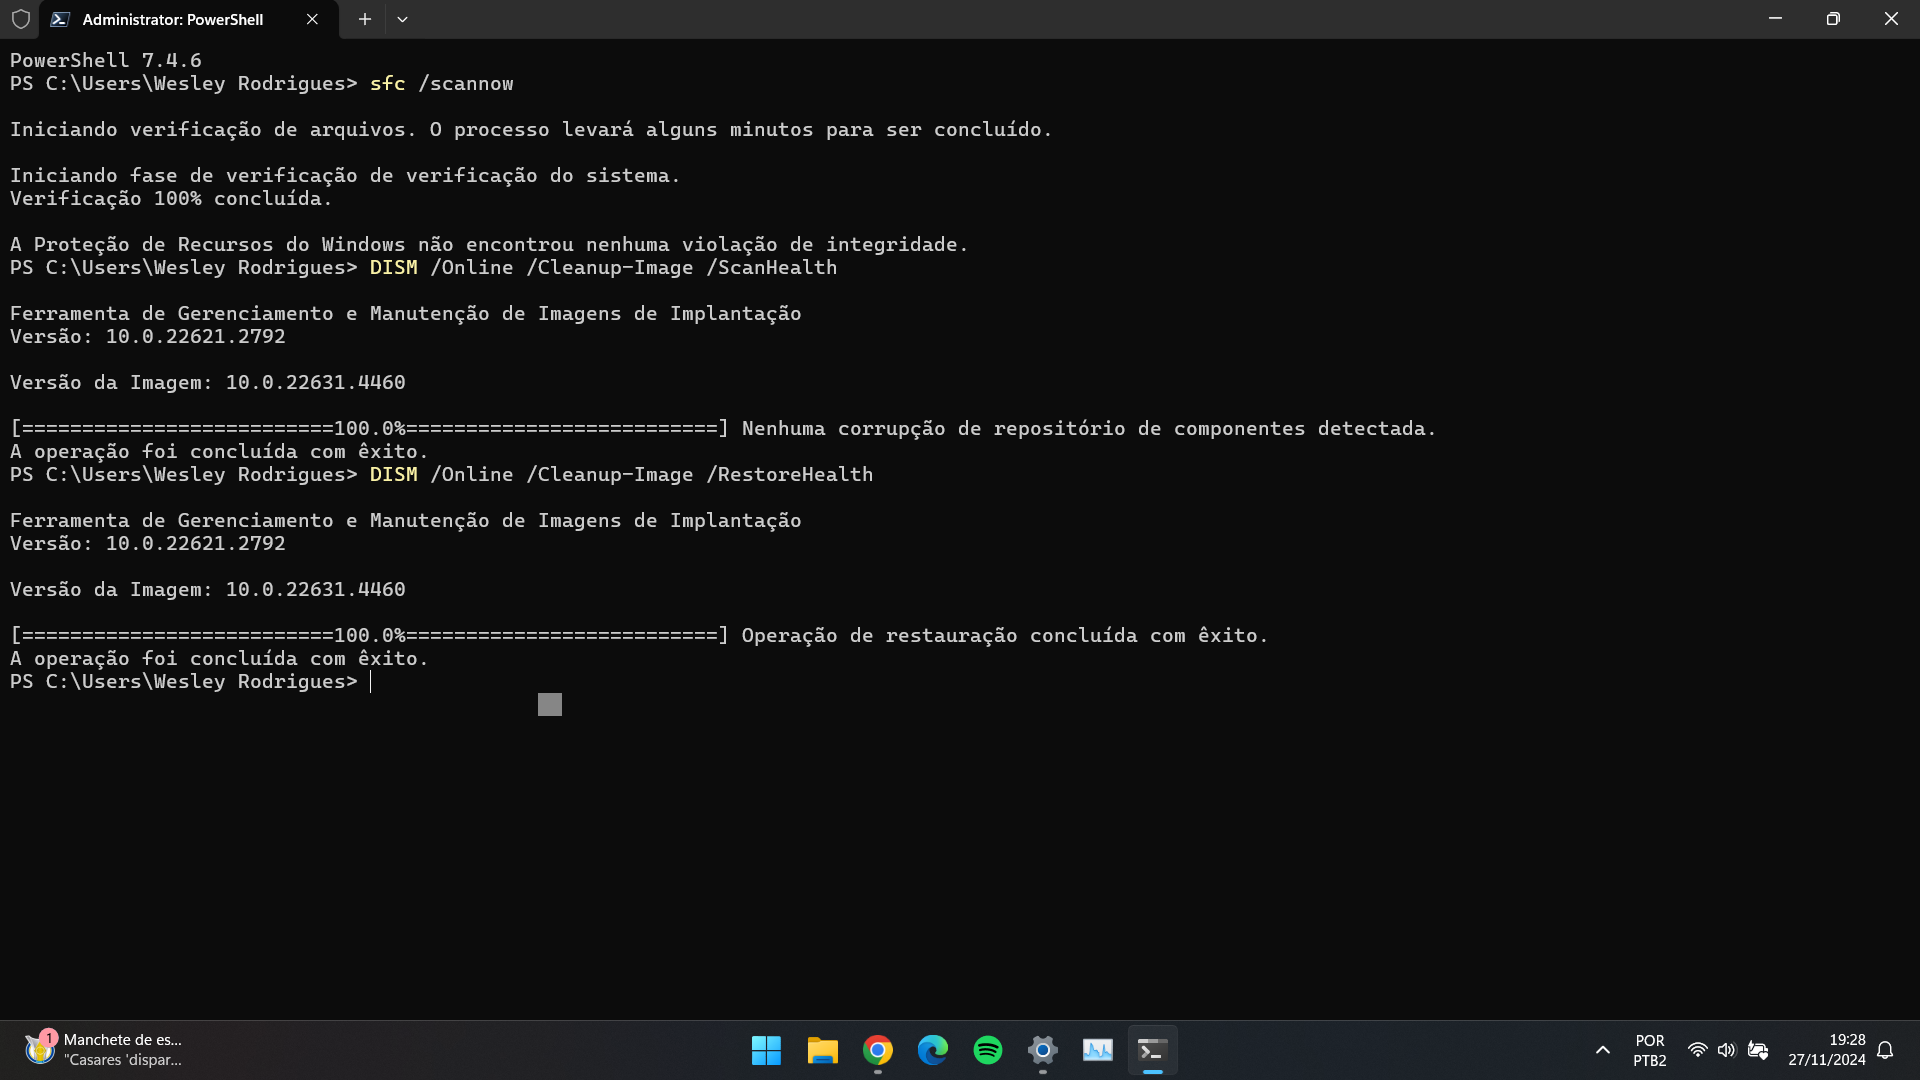This screenshot has height=1080, width=1920.
Task: Select the Administrator: PowerShell tab
Action: (x=189, y=19)
